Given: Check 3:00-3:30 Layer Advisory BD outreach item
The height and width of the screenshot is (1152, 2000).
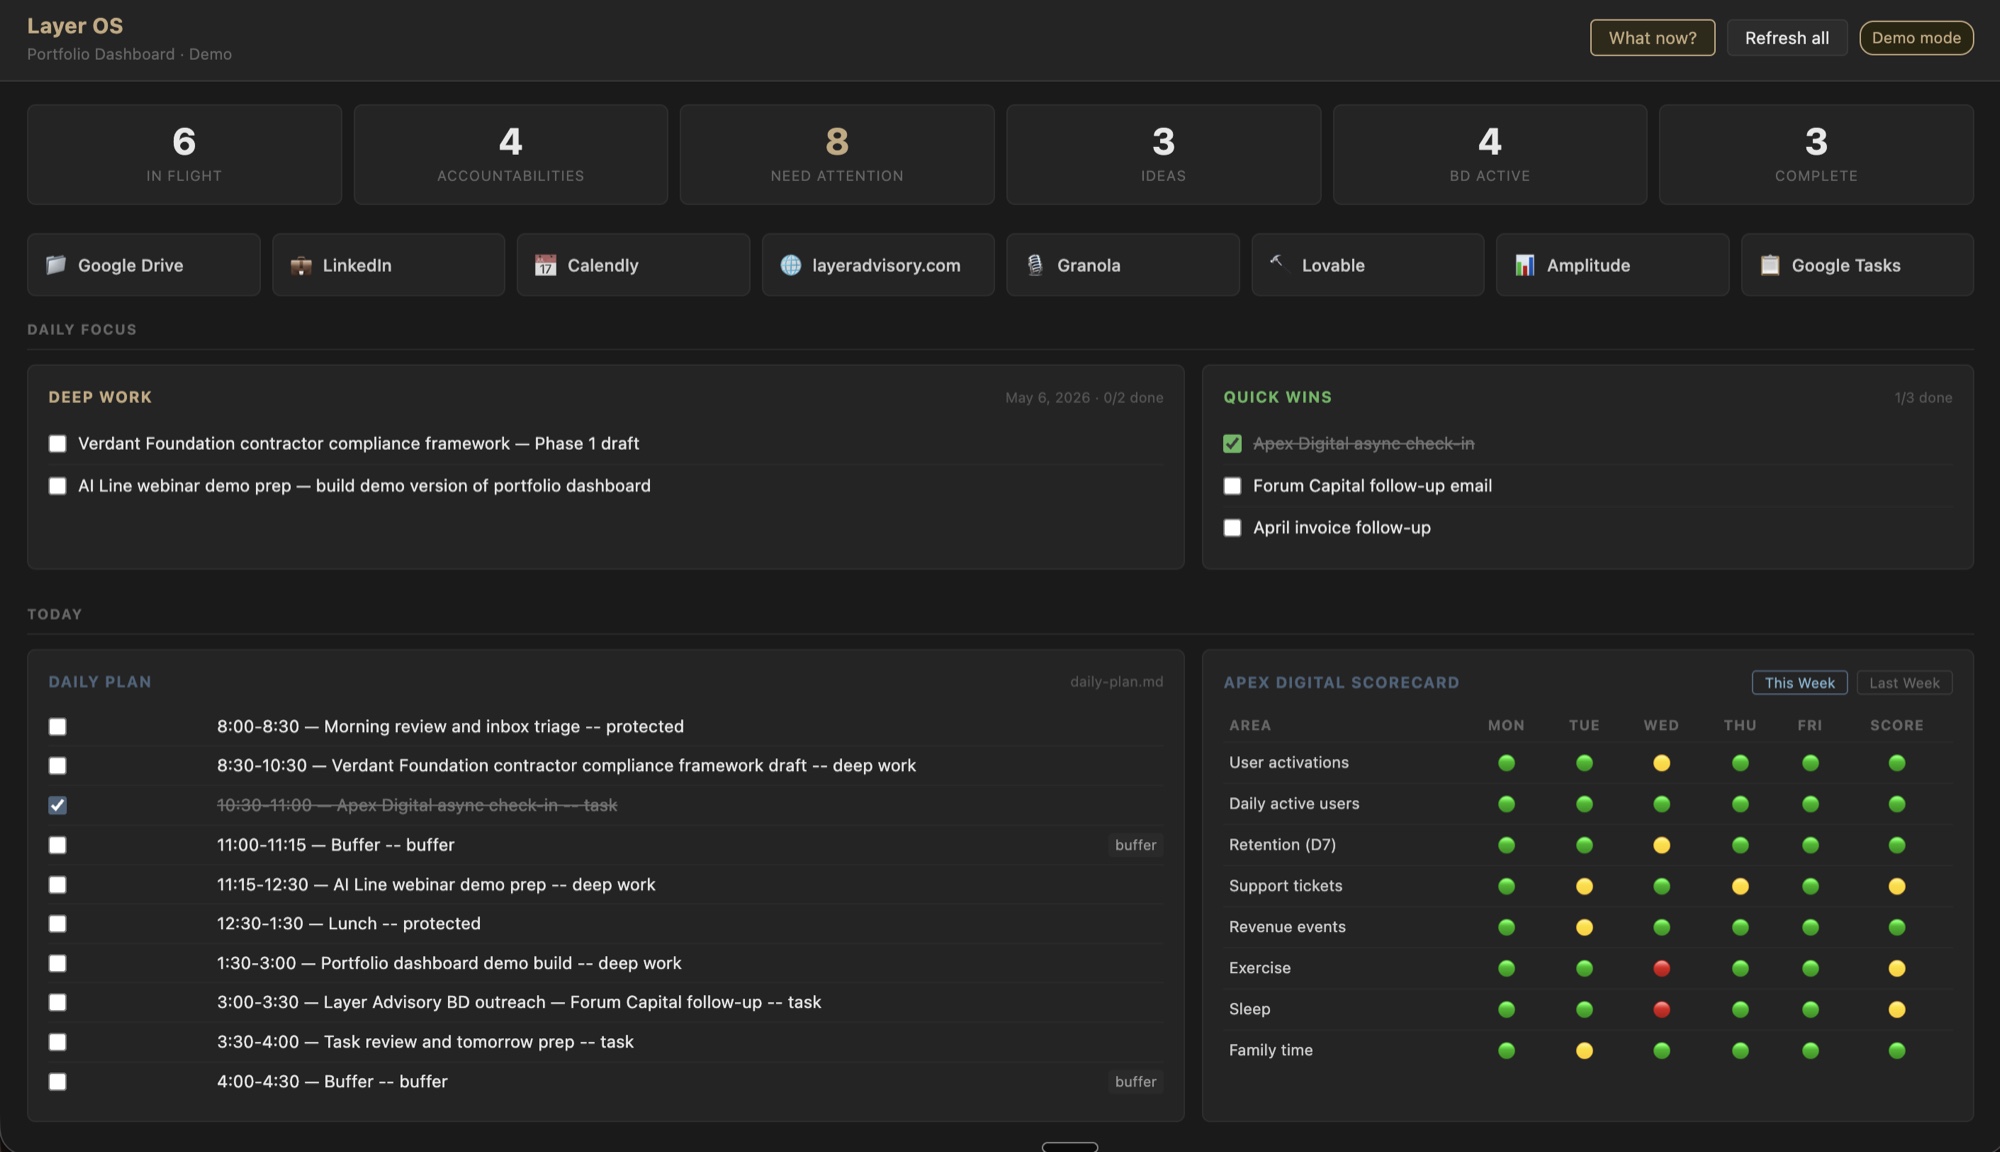Looking at the screenshot, I should click(x=57, y=1002).
